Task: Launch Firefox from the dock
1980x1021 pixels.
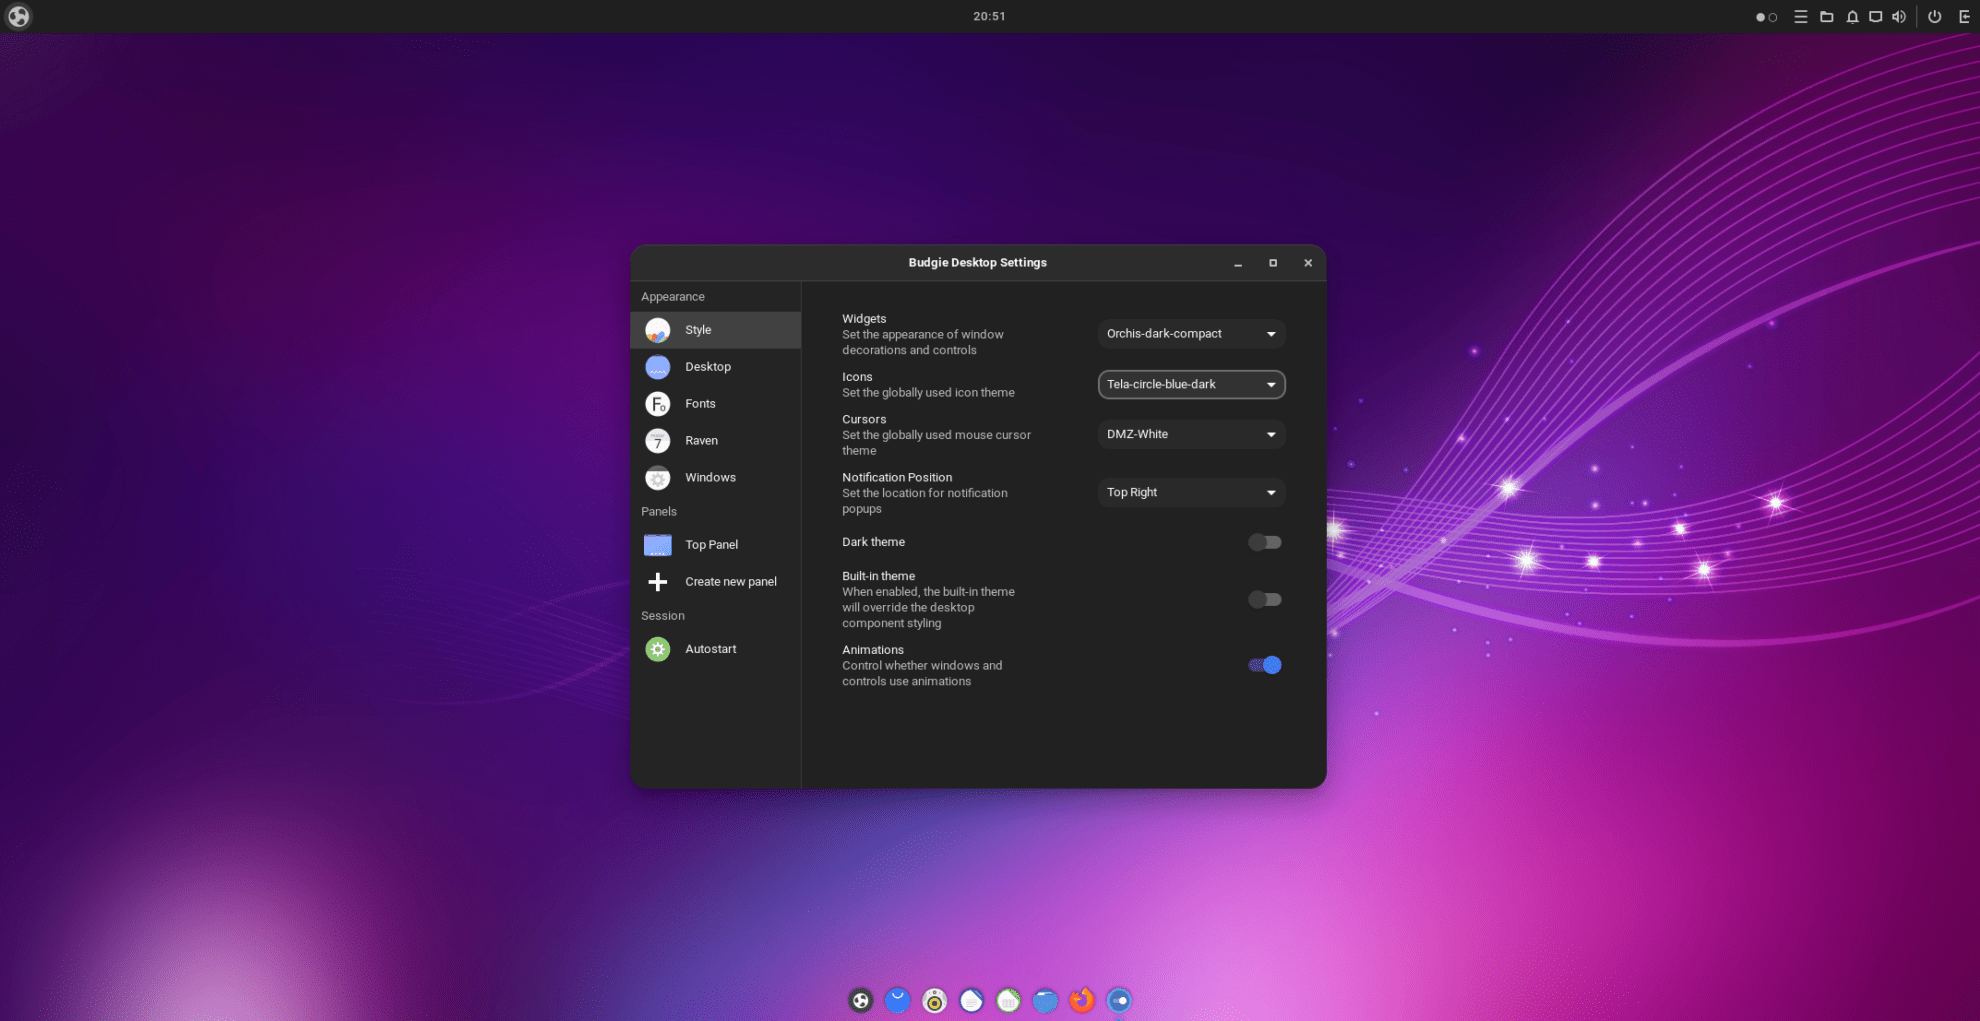Action: (1082, 999)
